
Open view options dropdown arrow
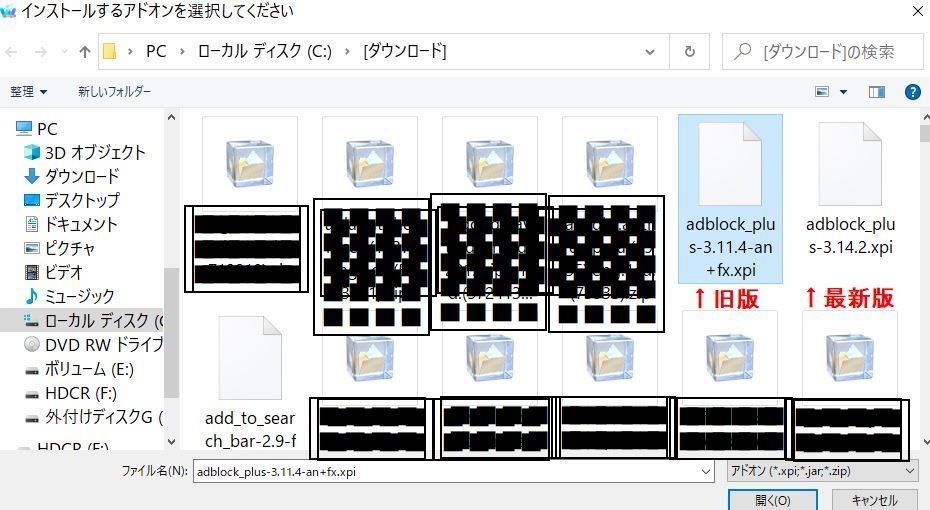(843, 92)
